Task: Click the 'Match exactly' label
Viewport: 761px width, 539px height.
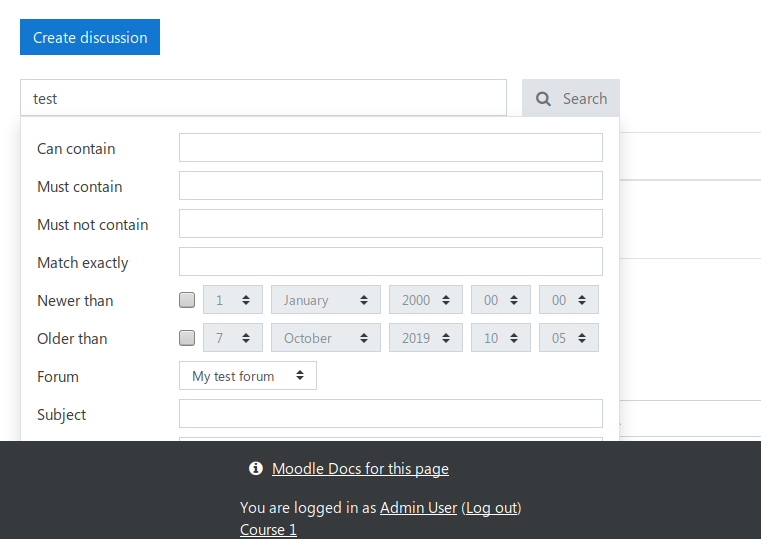Action: tap(83, 262)
